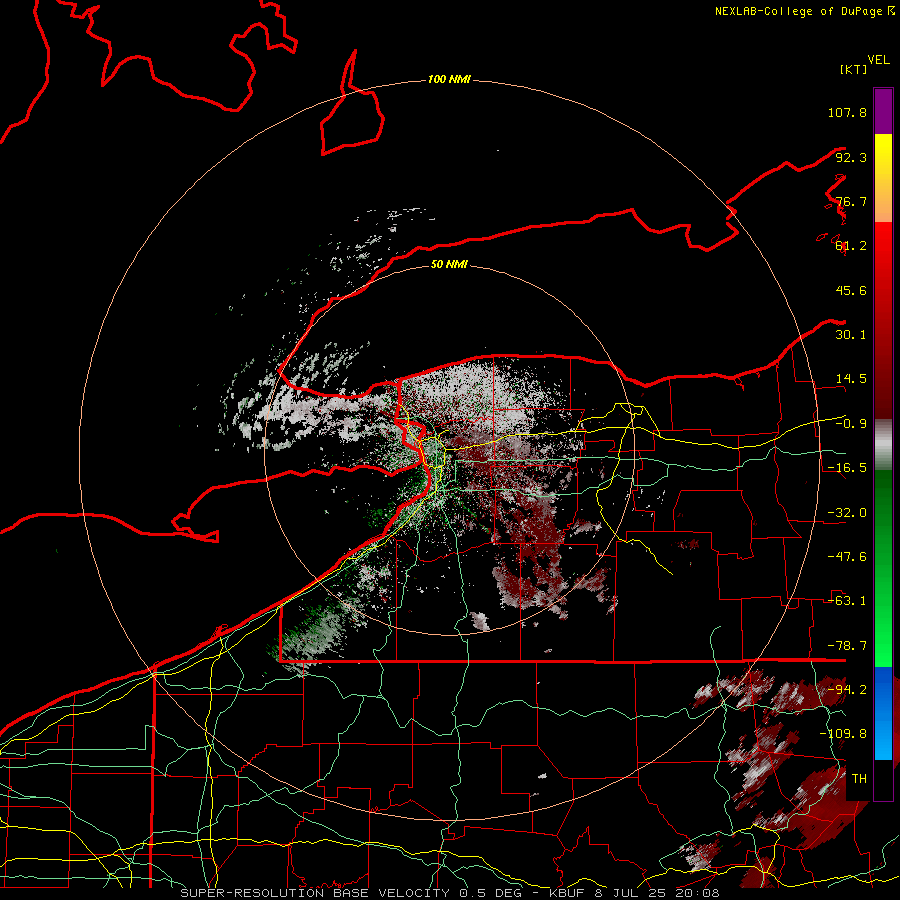The height and width of the screenshot is (900, 900).
Task: Click the -94.2 velocity scale value
Action: (847, 690)
